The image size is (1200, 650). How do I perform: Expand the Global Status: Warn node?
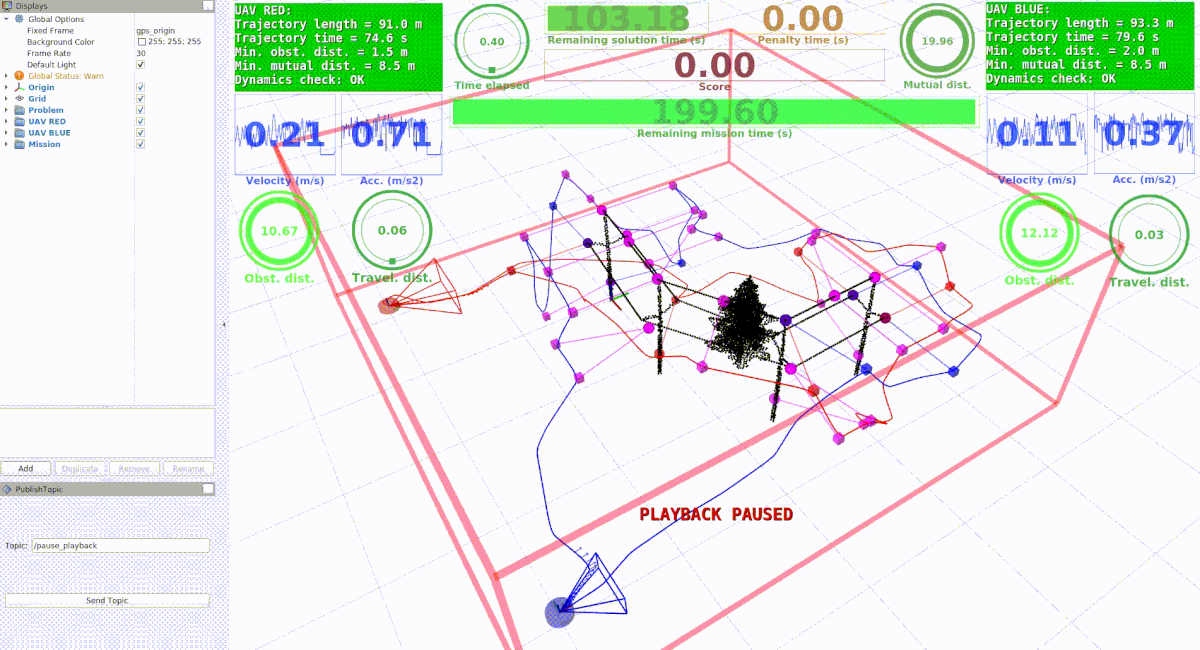tap(7, 76)
